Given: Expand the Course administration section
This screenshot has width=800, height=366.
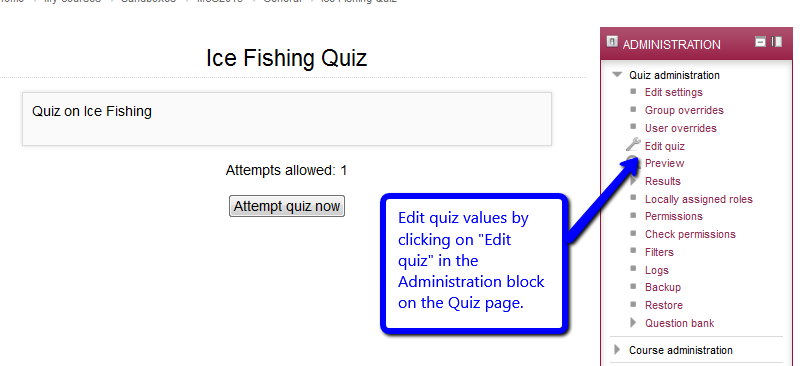Looking at the screenshot, I should point(617,350).
